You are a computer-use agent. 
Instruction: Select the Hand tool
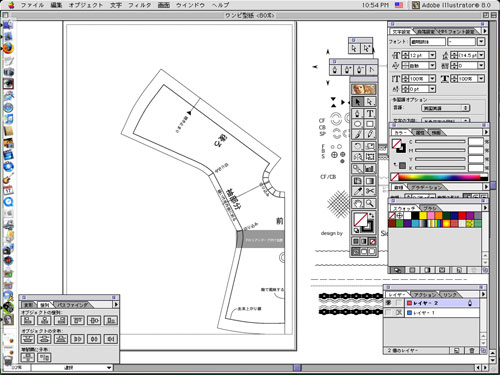358,203
